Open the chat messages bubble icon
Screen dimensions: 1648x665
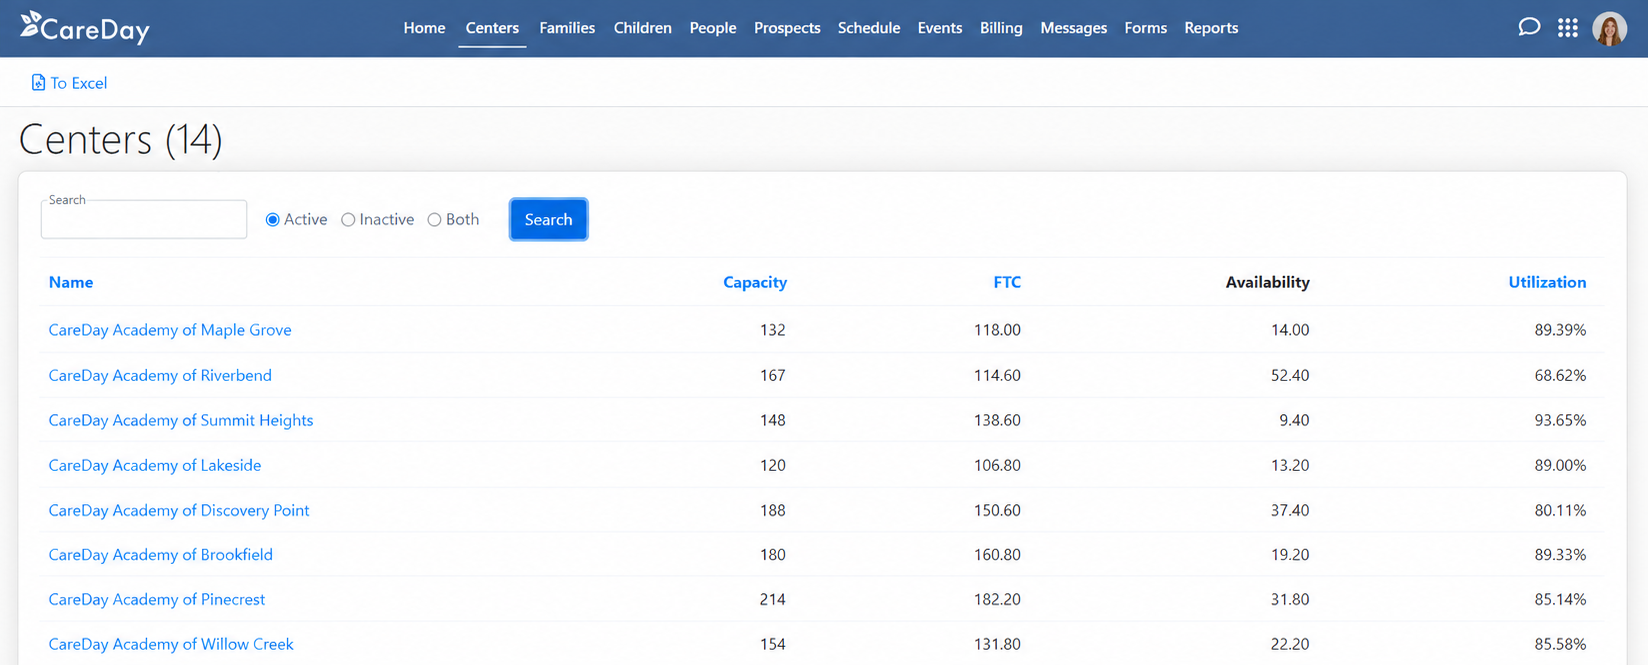[x=1529, y=28]
